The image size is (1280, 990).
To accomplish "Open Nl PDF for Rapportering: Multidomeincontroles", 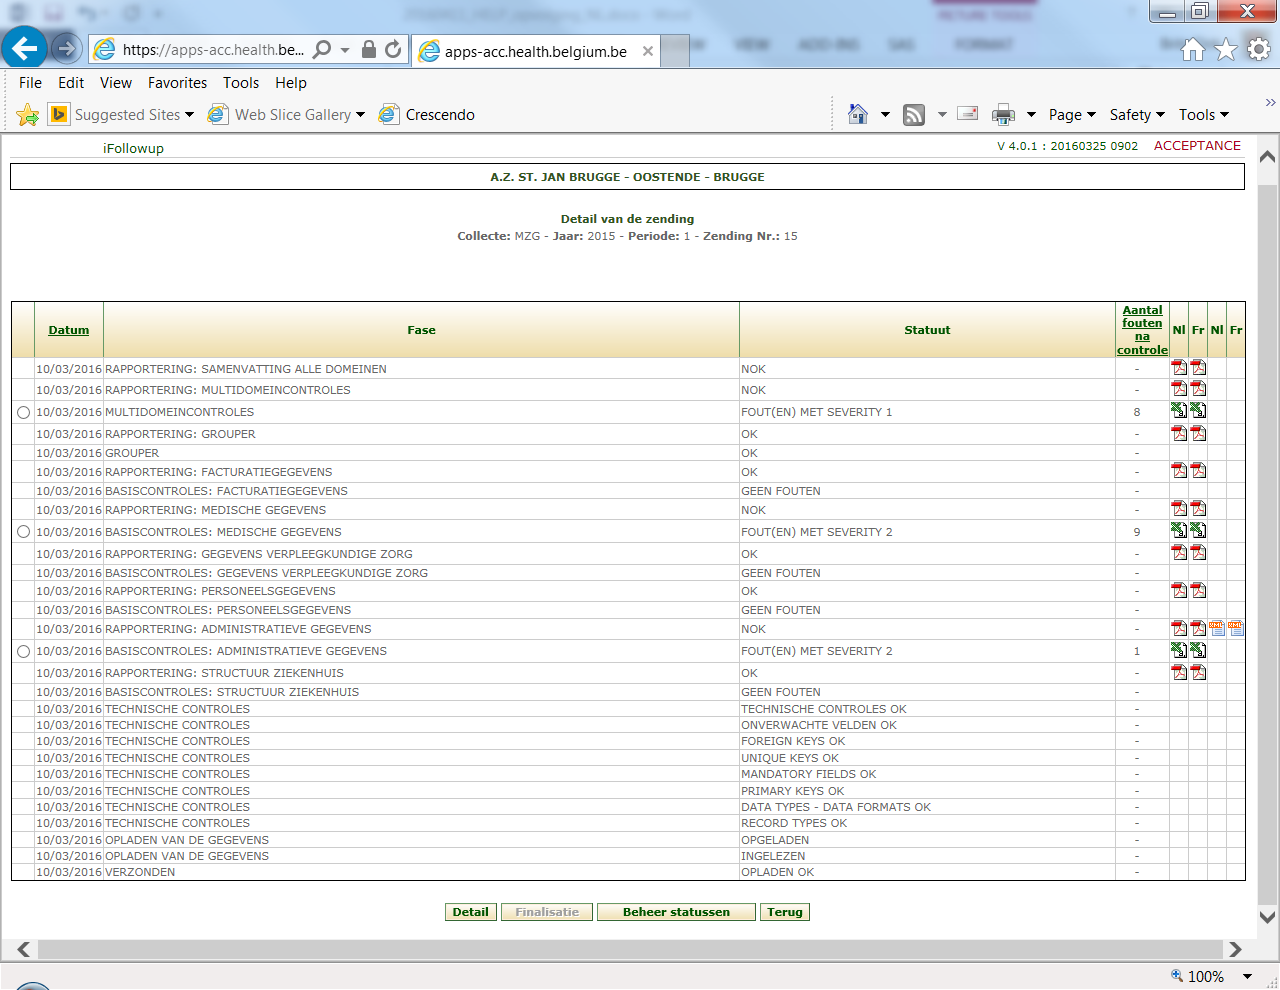I will click(1179, 388).
